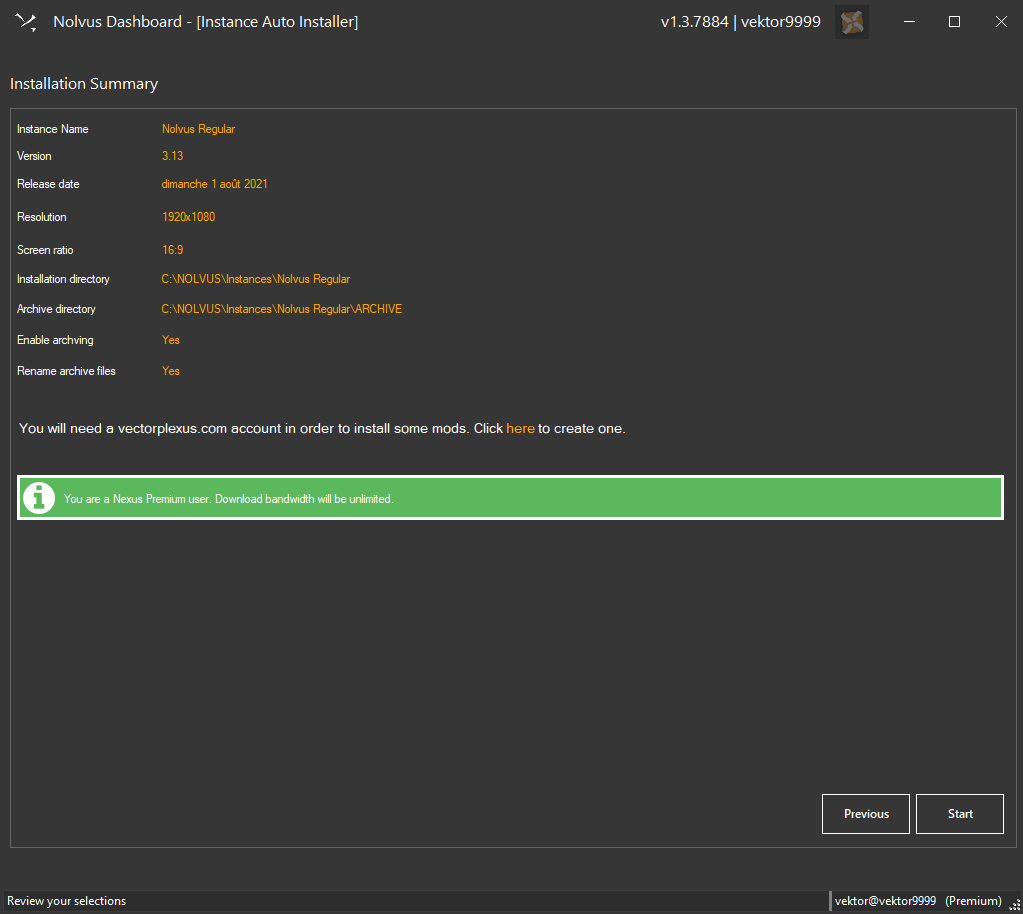The width and height of the screenshot is (1023, 914).
Task: Click the 'Release date' label
Action: pyautogui.click(x=48, y=184)
